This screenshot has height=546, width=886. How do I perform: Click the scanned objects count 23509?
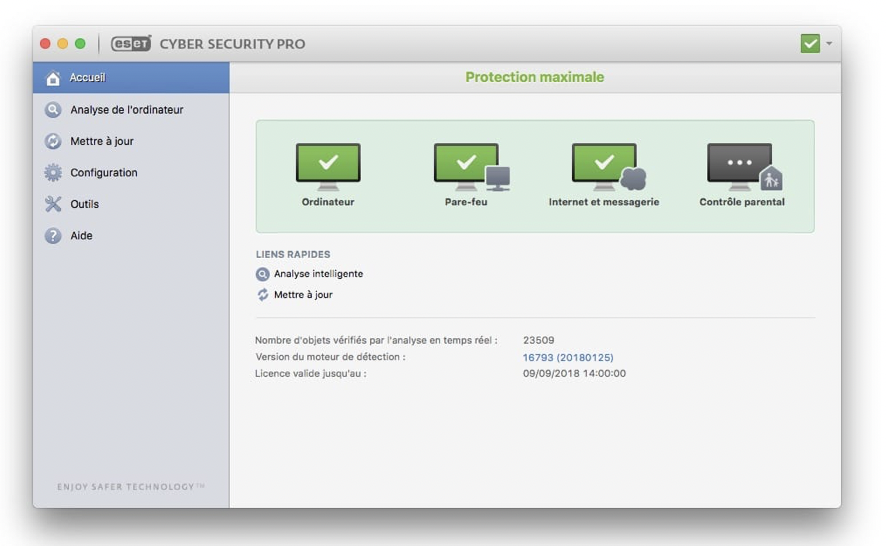538,340
